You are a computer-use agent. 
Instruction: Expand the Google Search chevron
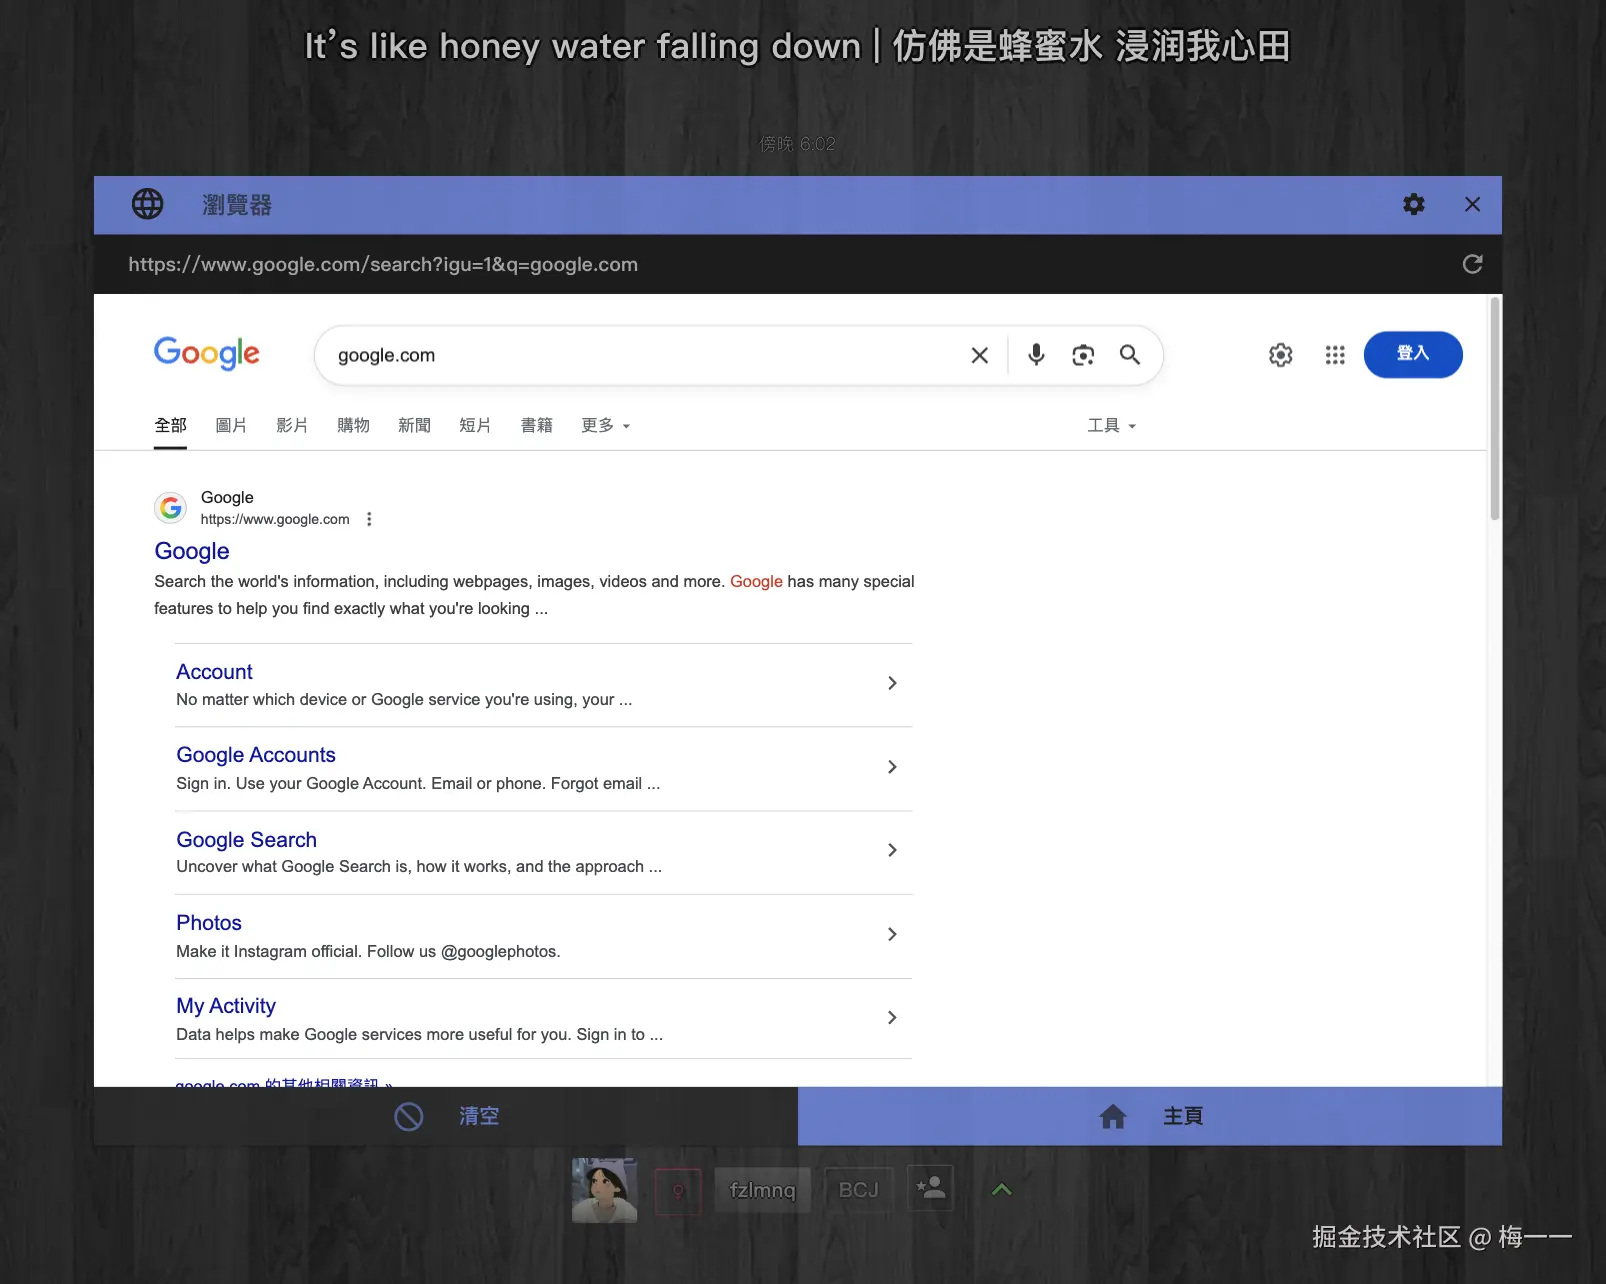(x=892, y=850)
